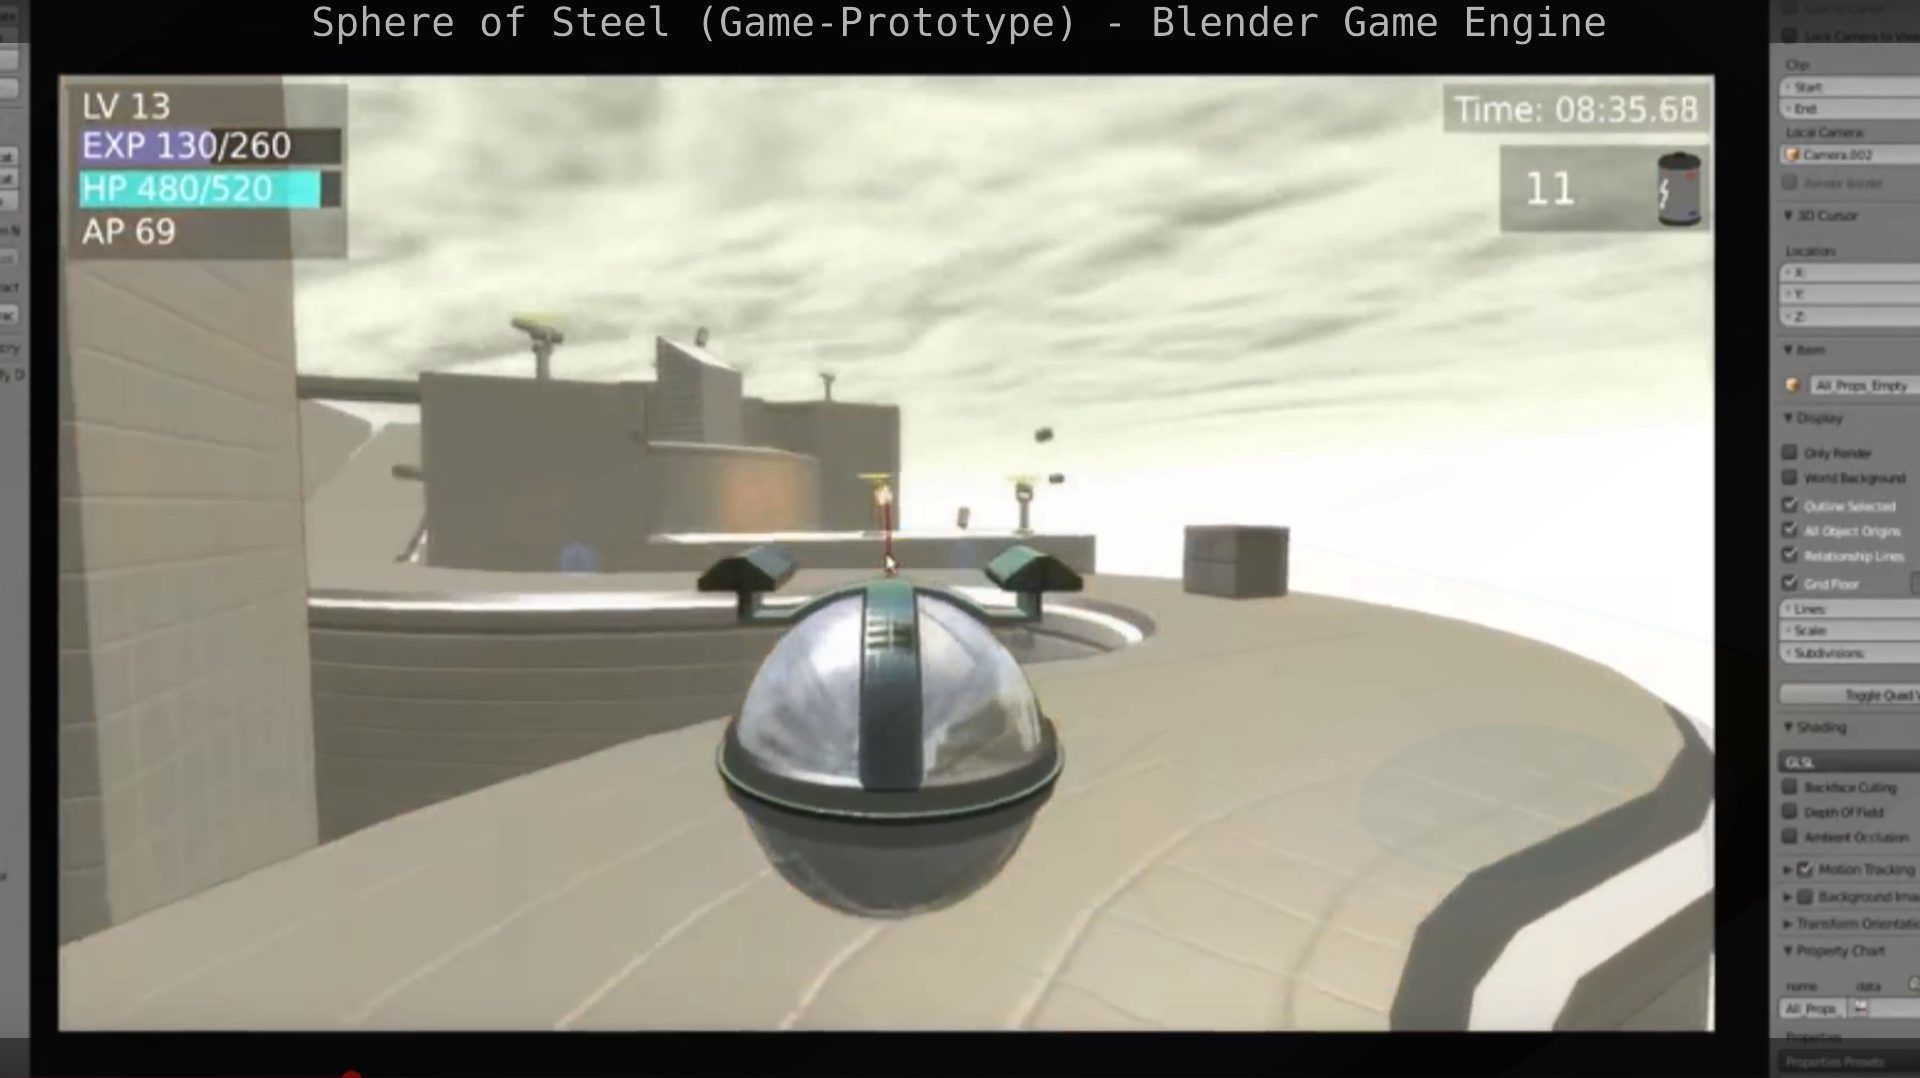The width and height of the screenshot is (1920, 1078).
Task: Click the grid Lines value field
Action: (1850, 608)
